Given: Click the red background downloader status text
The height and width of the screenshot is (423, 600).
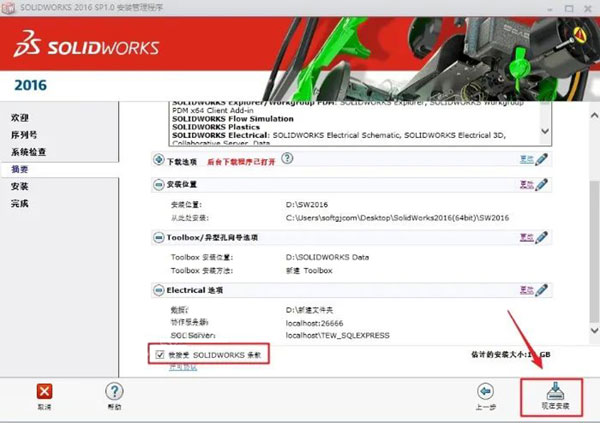Looking at the screenshot, I should pos(241,162).
